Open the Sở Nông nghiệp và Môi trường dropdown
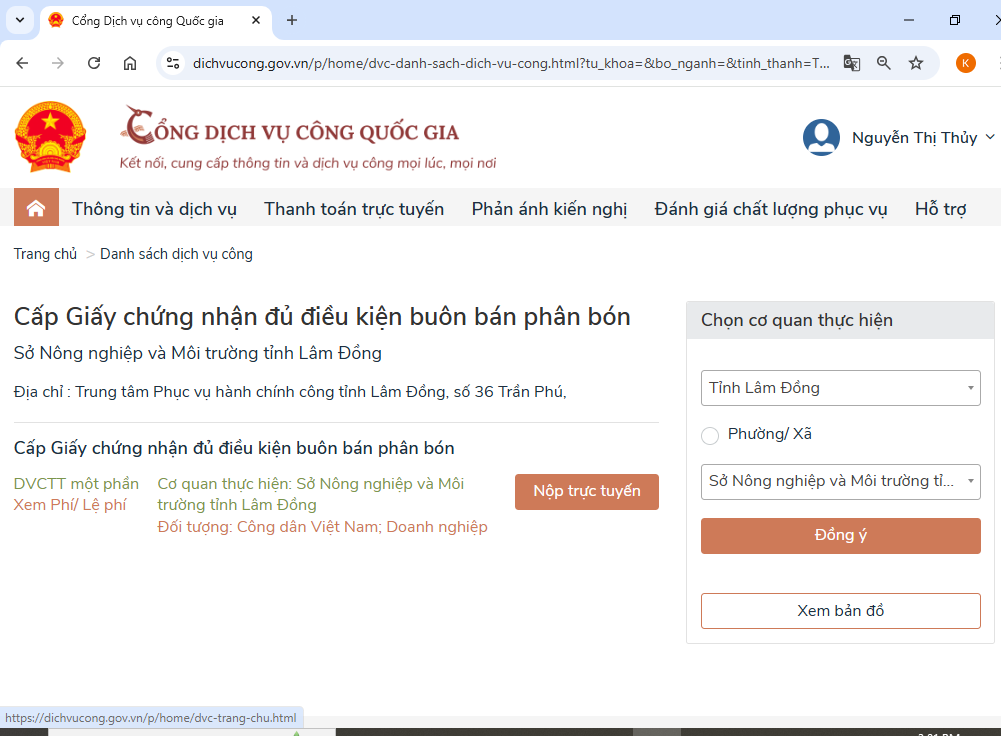This screenshot has height=736, width=1001. click(840, 481)
